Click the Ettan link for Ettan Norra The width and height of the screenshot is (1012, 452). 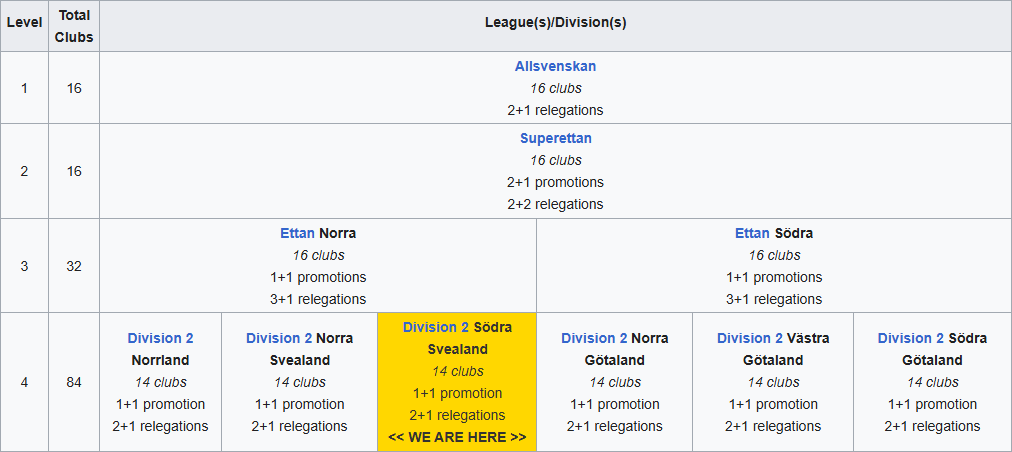pos(297,233)
